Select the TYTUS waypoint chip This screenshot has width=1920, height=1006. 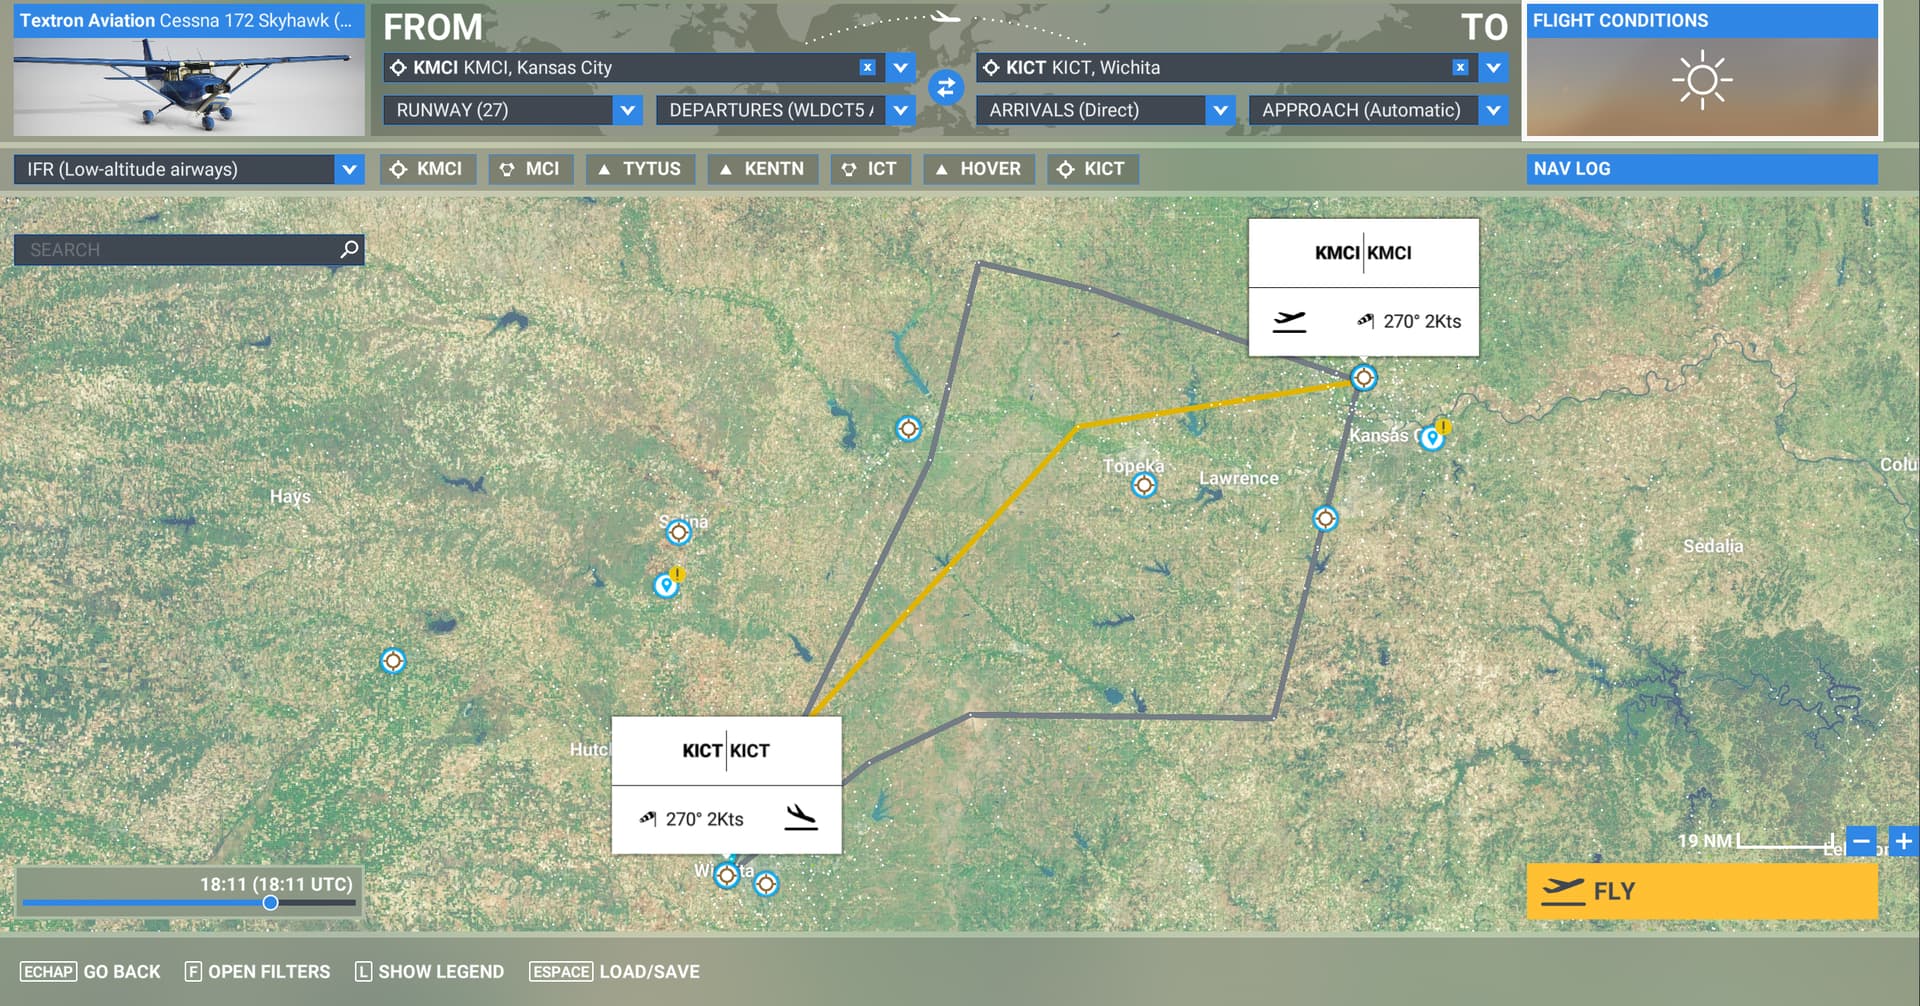point(640,169)
